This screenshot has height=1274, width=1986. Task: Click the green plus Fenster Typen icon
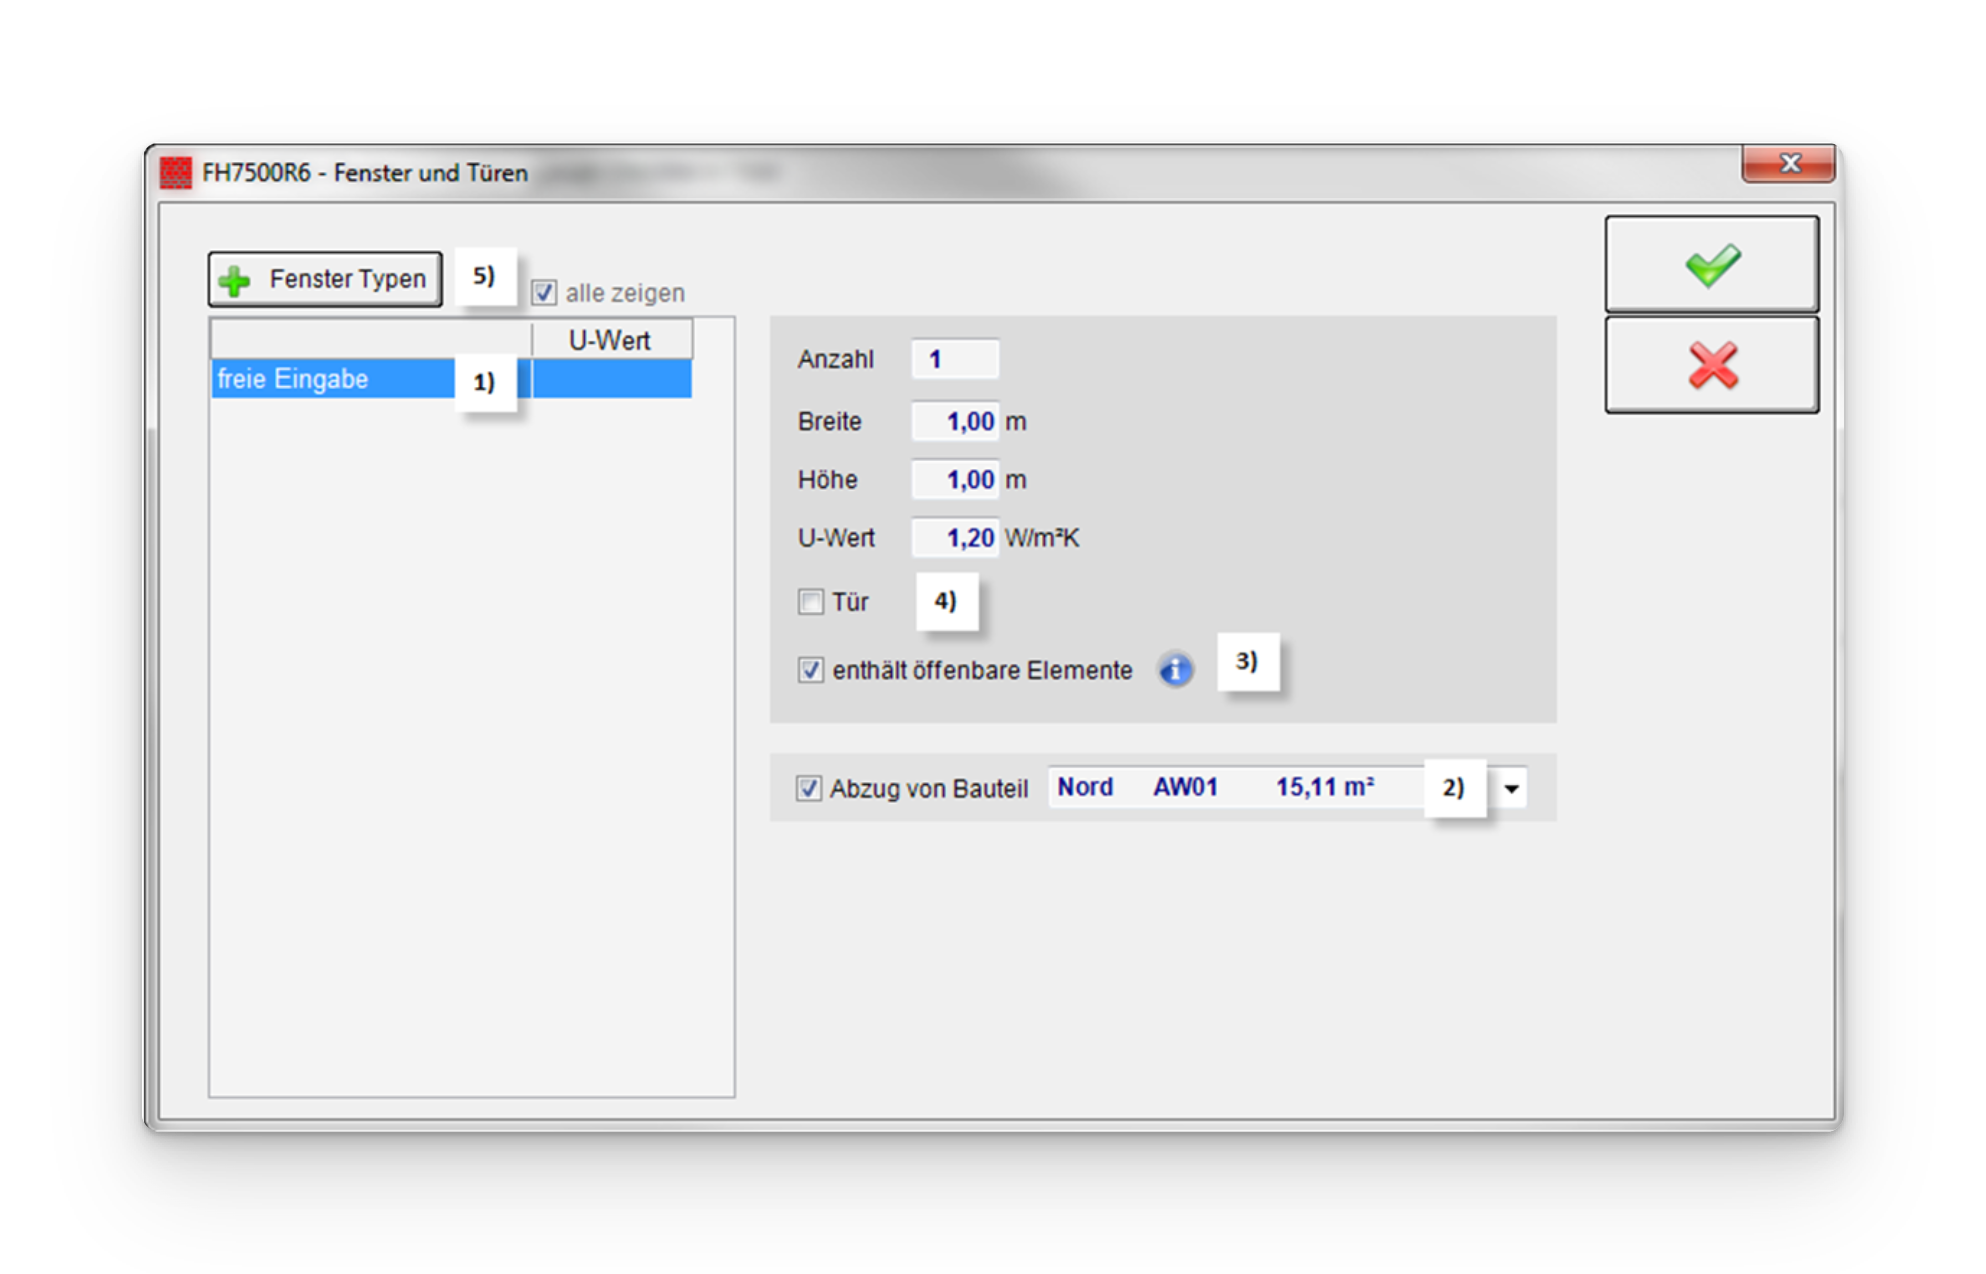click(x=235, y=280)
